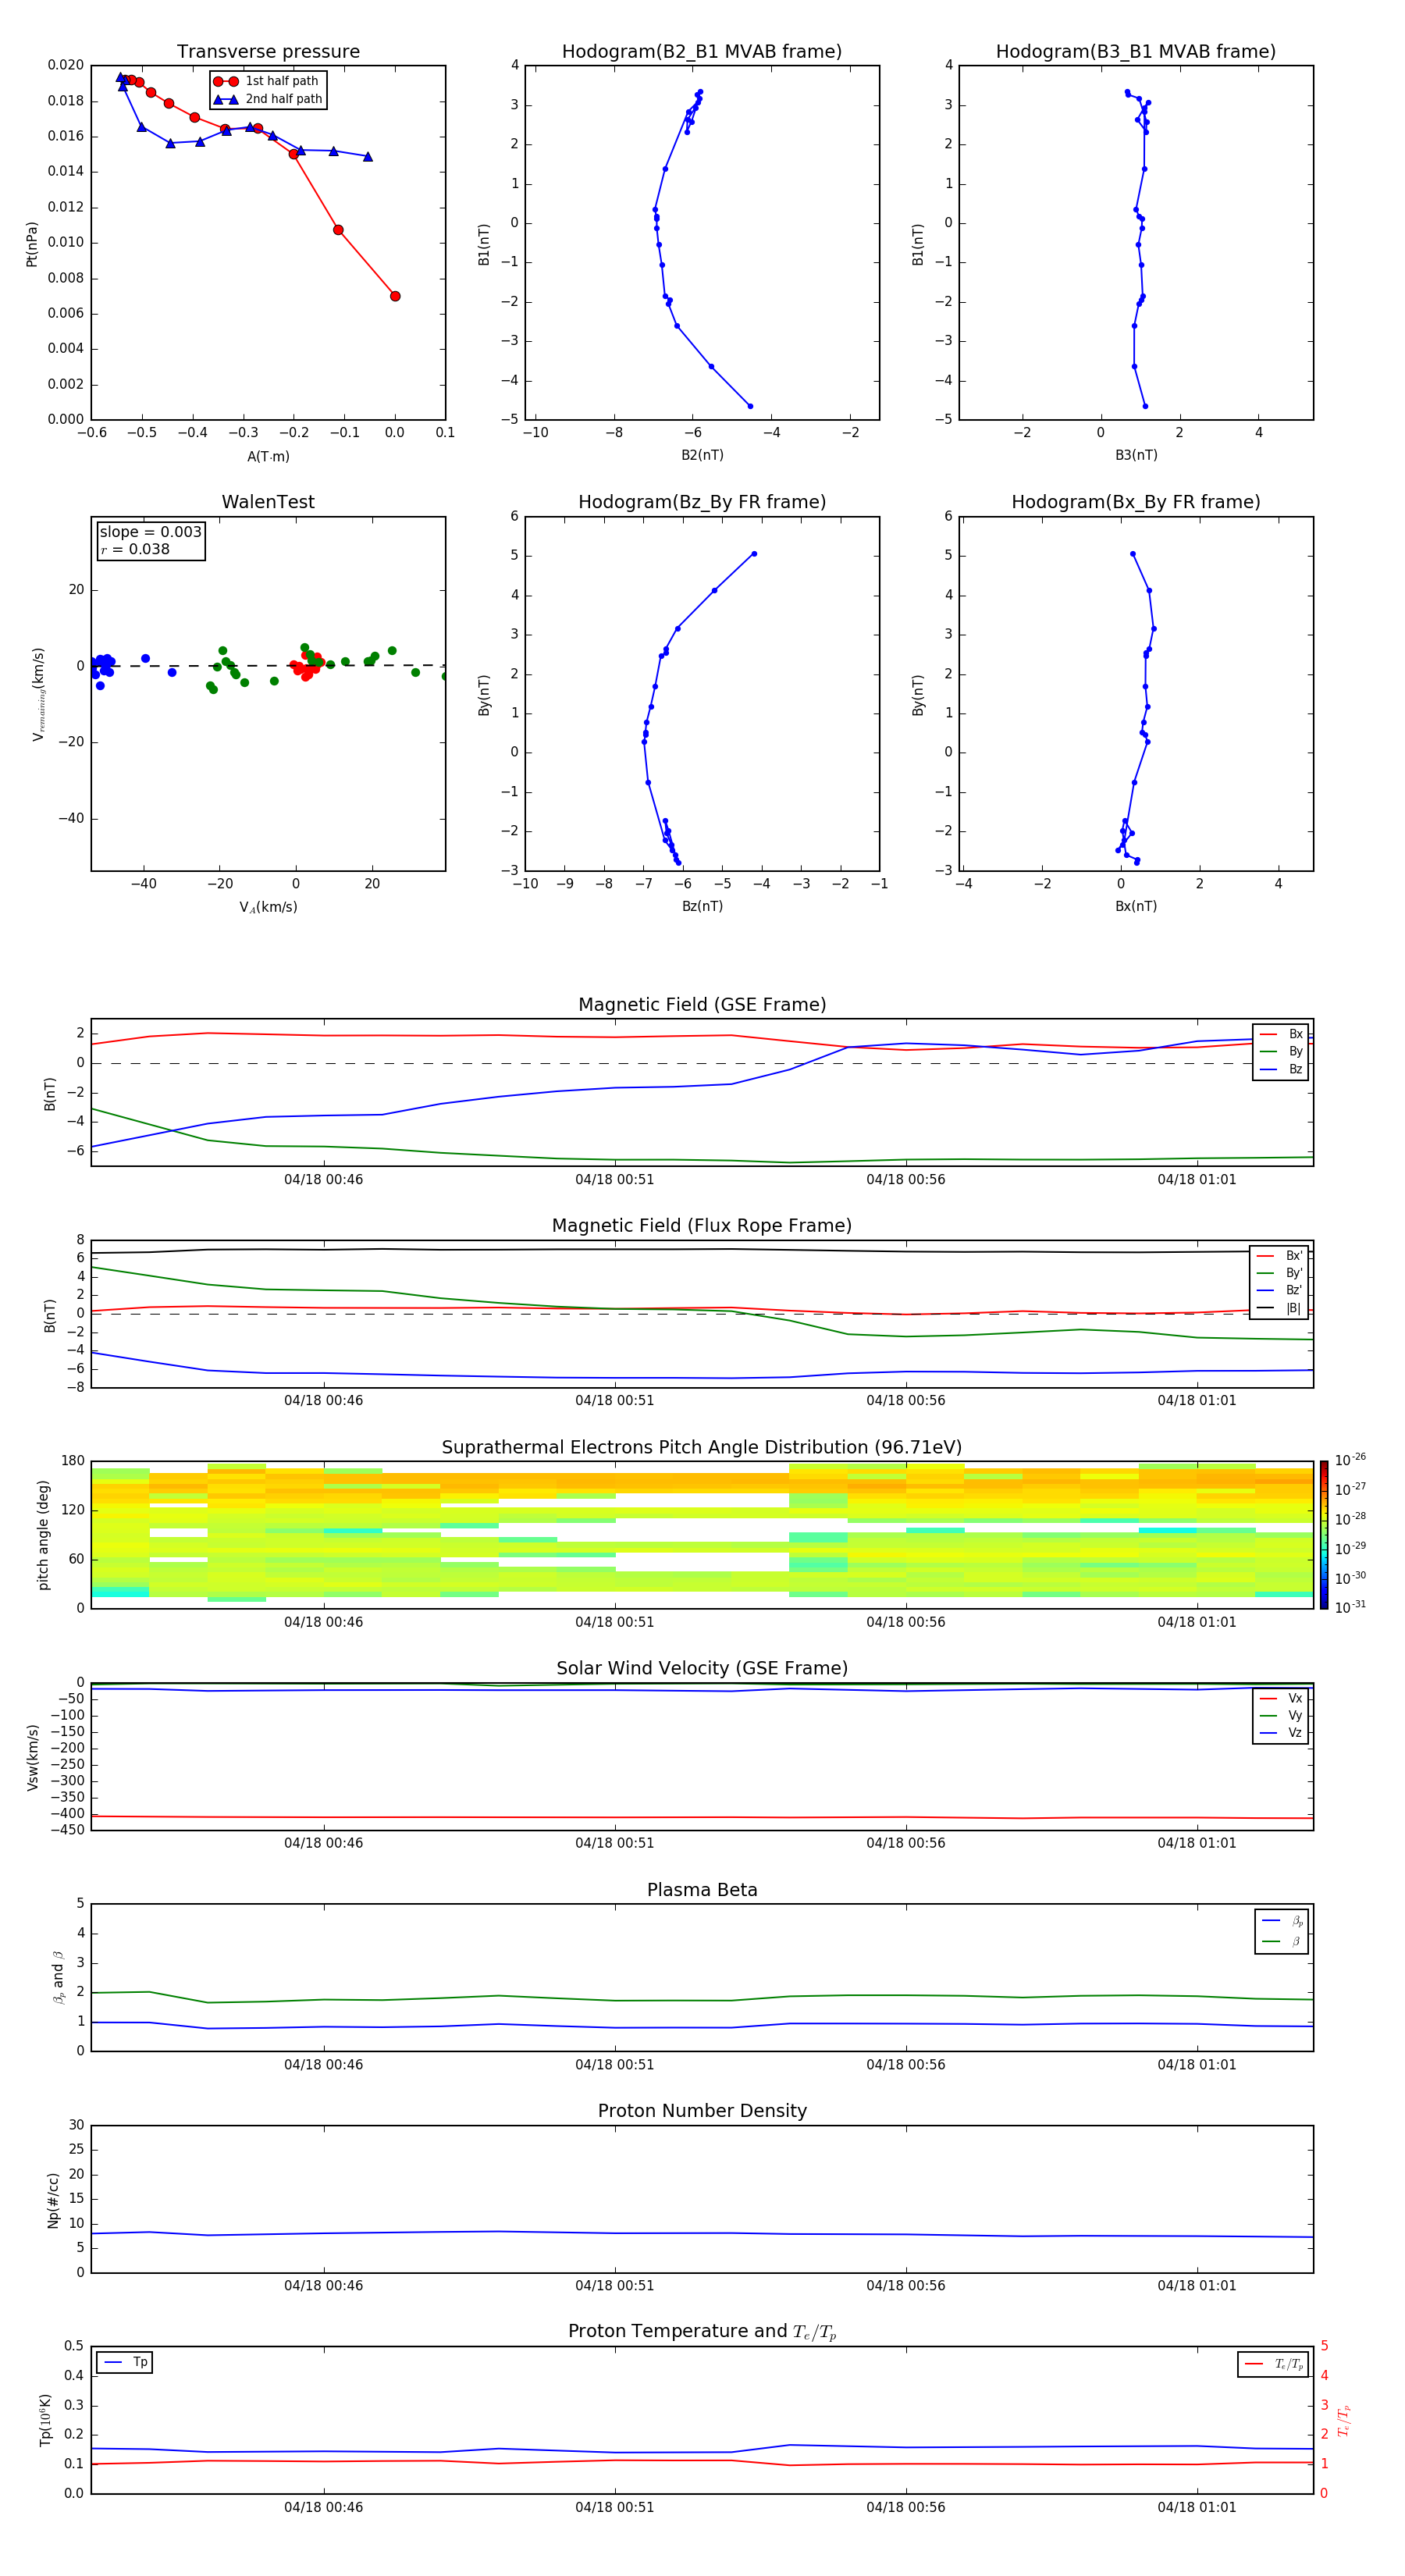Click the "04/18 00:56" tick under Solar Wind Velocity
The image size is (1405, 2576).
[906, 1843]
